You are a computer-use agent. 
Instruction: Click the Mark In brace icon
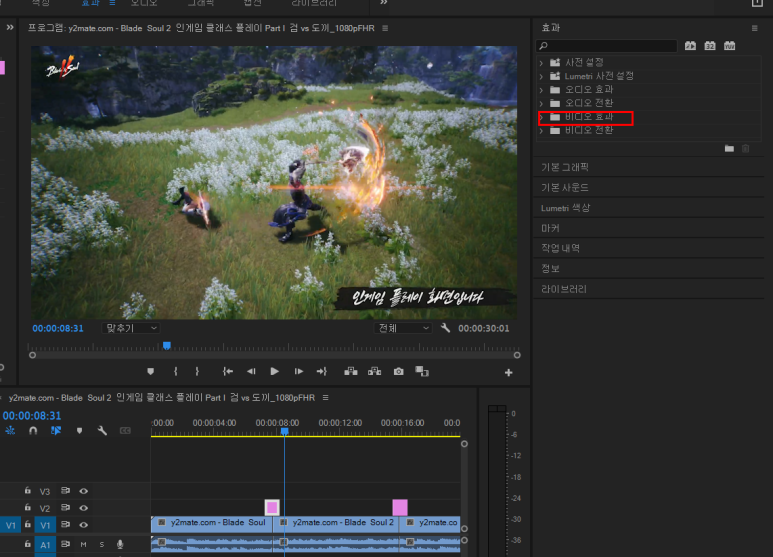point(176,372)
